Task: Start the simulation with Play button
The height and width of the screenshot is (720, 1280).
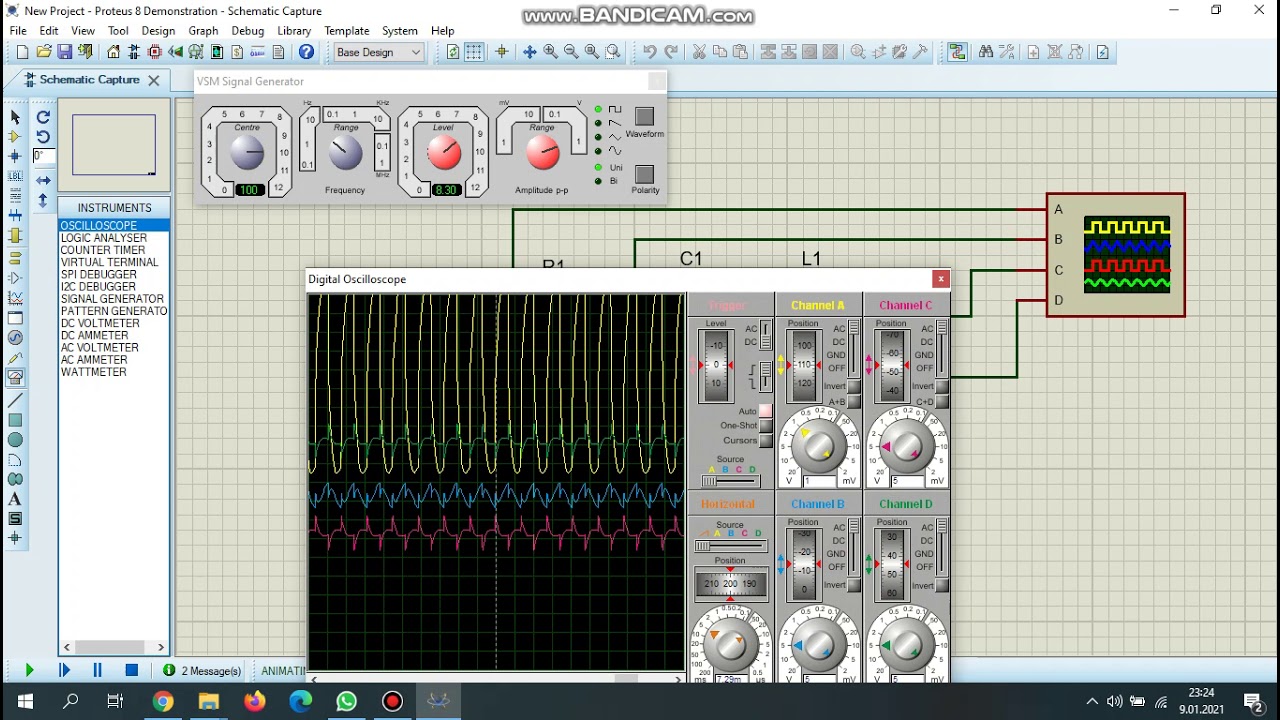Action: 29,671
